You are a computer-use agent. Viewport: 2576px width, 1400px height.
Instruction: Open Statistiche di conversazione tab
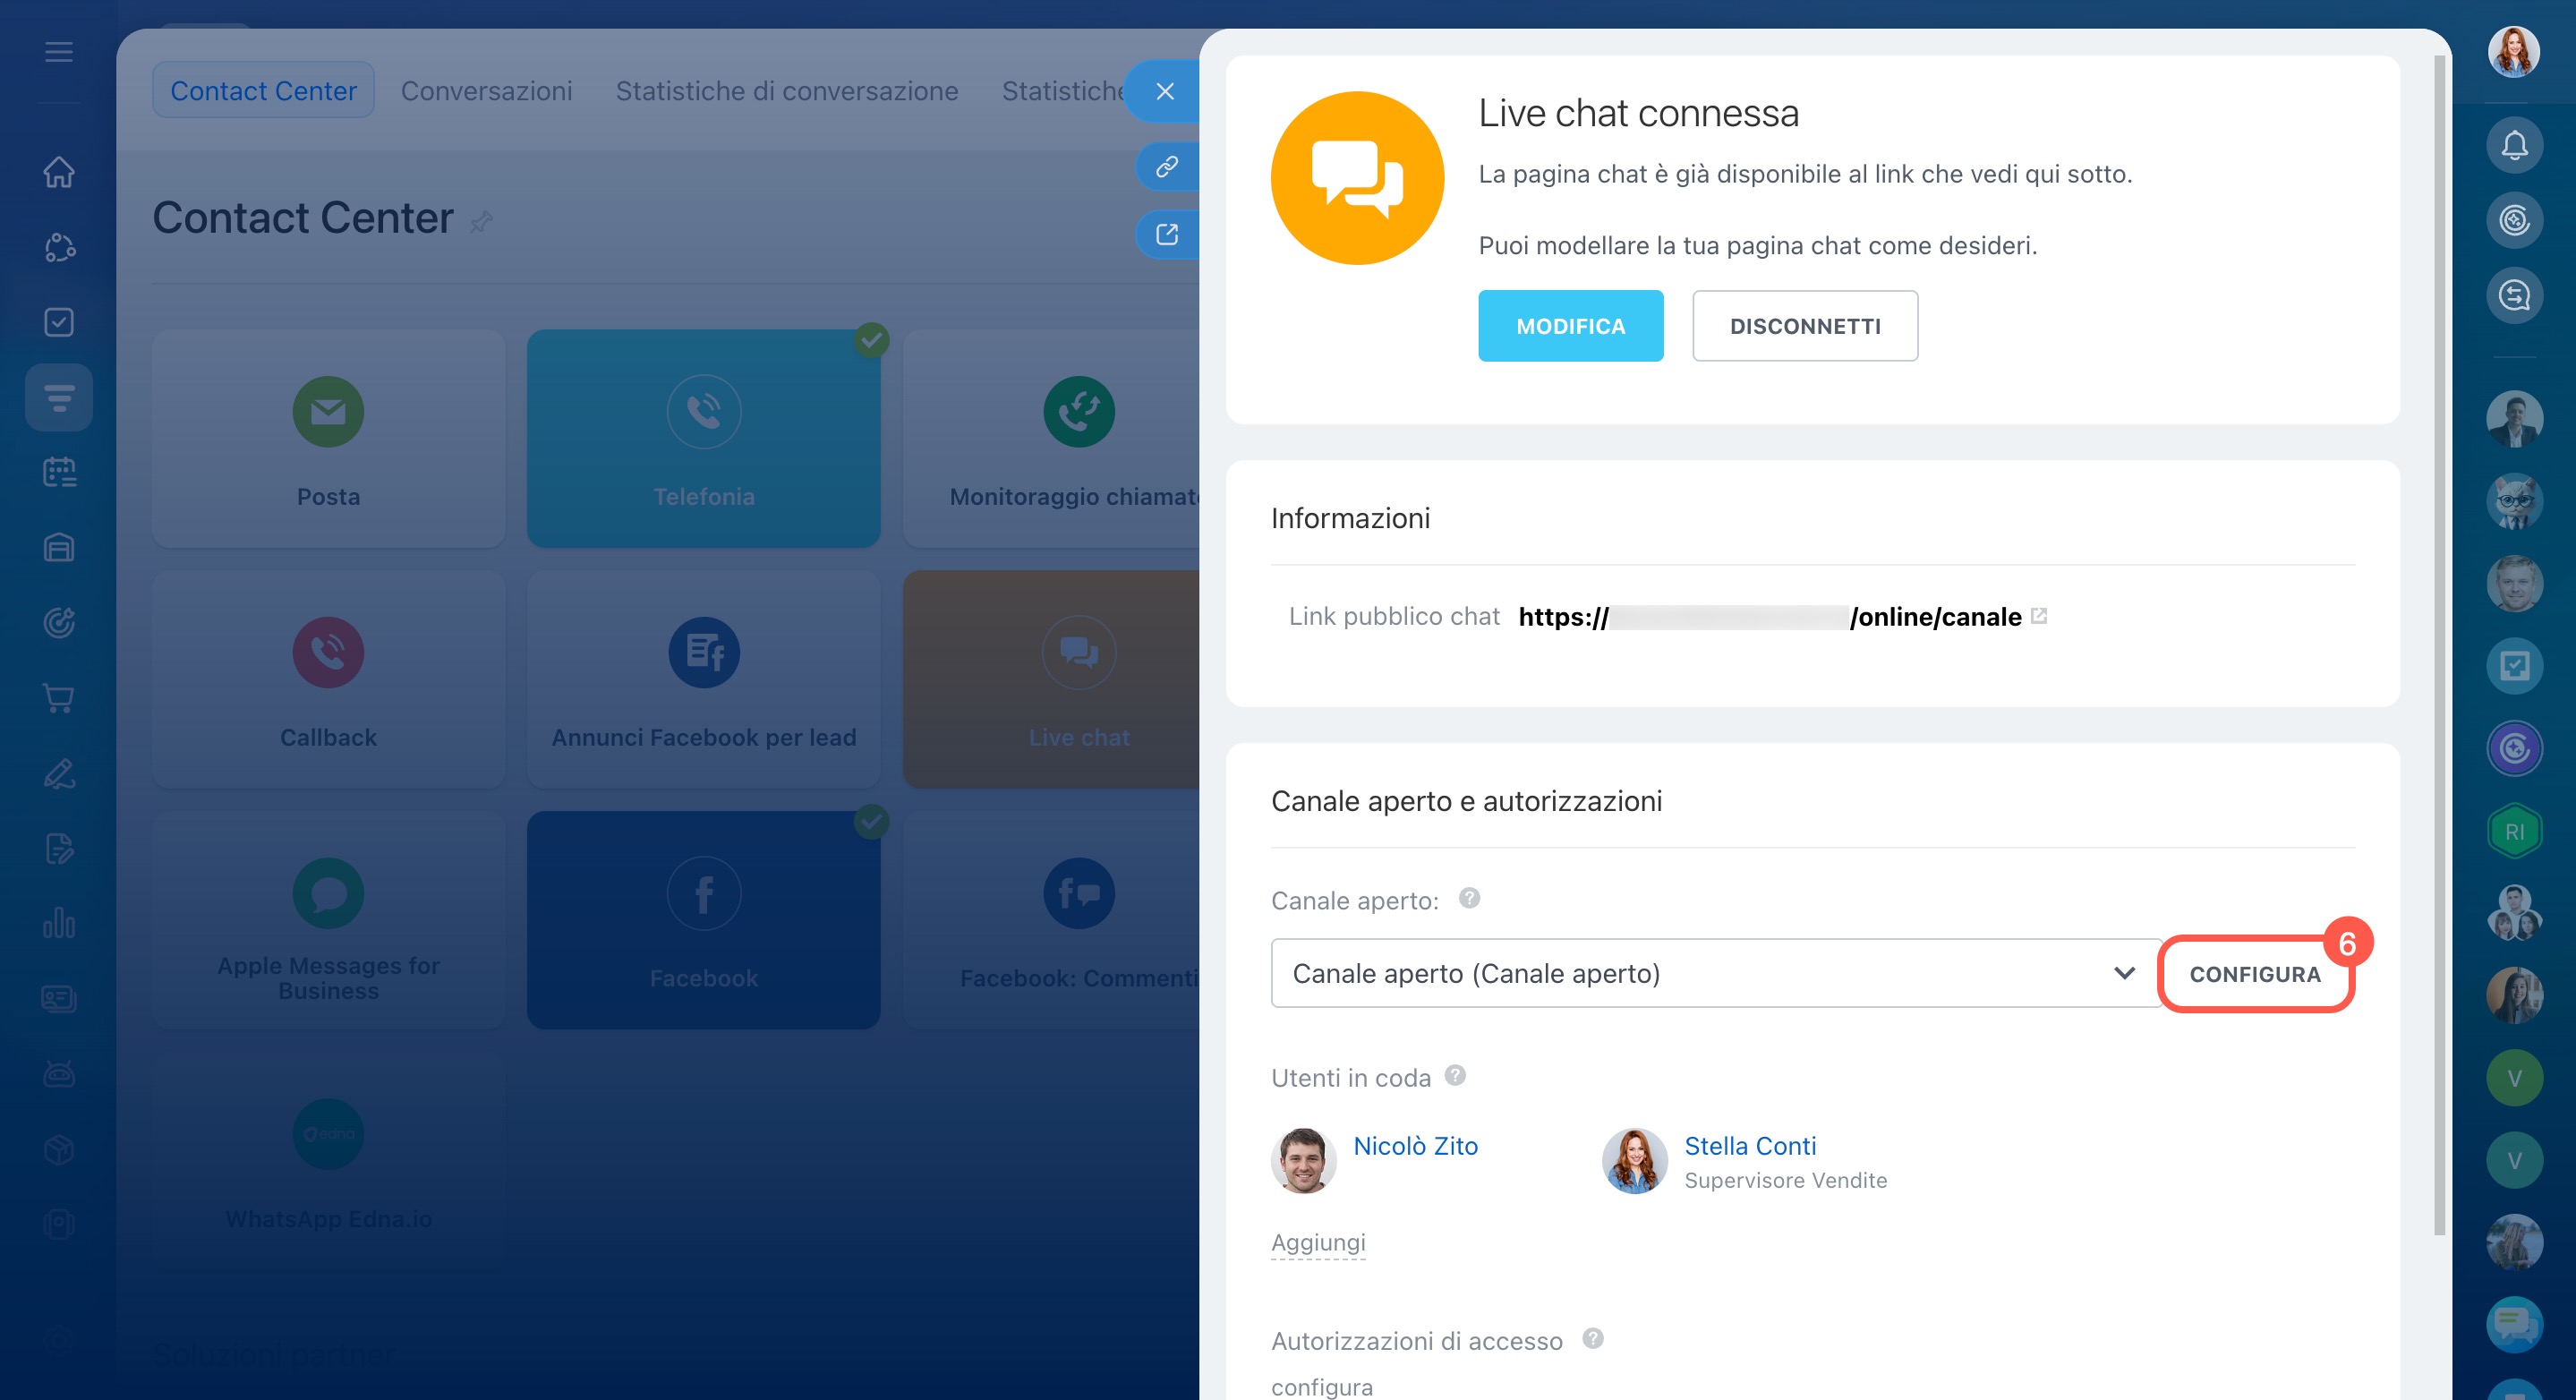[786, 91]
